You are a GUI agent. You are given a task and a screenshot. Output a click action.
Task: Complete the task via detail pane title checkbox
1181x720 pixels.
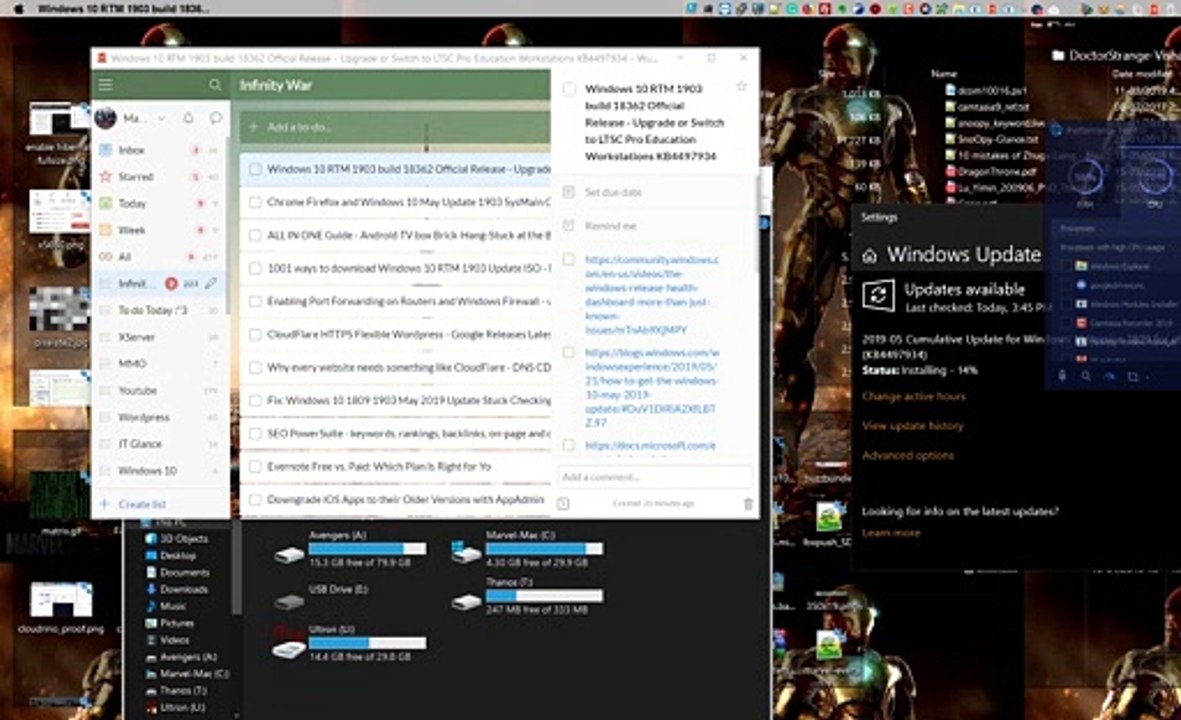[569, 89]
